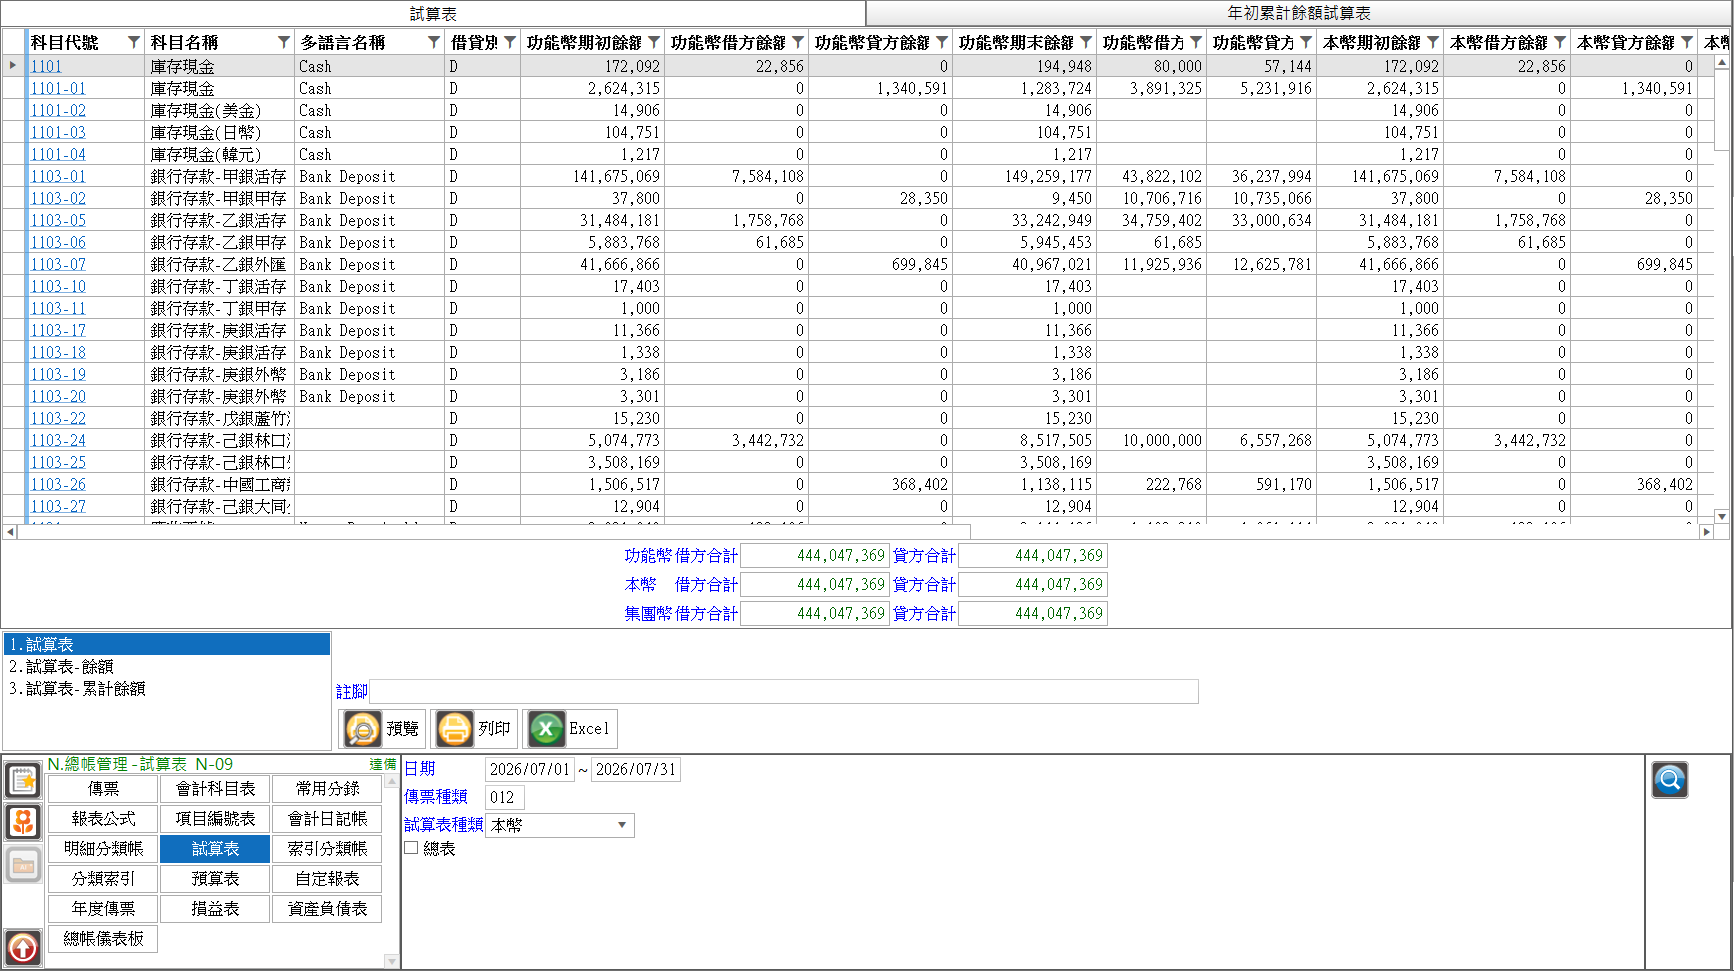Click the grid's horizontal scrollbar right arrow

click(x=1706, y=532)
